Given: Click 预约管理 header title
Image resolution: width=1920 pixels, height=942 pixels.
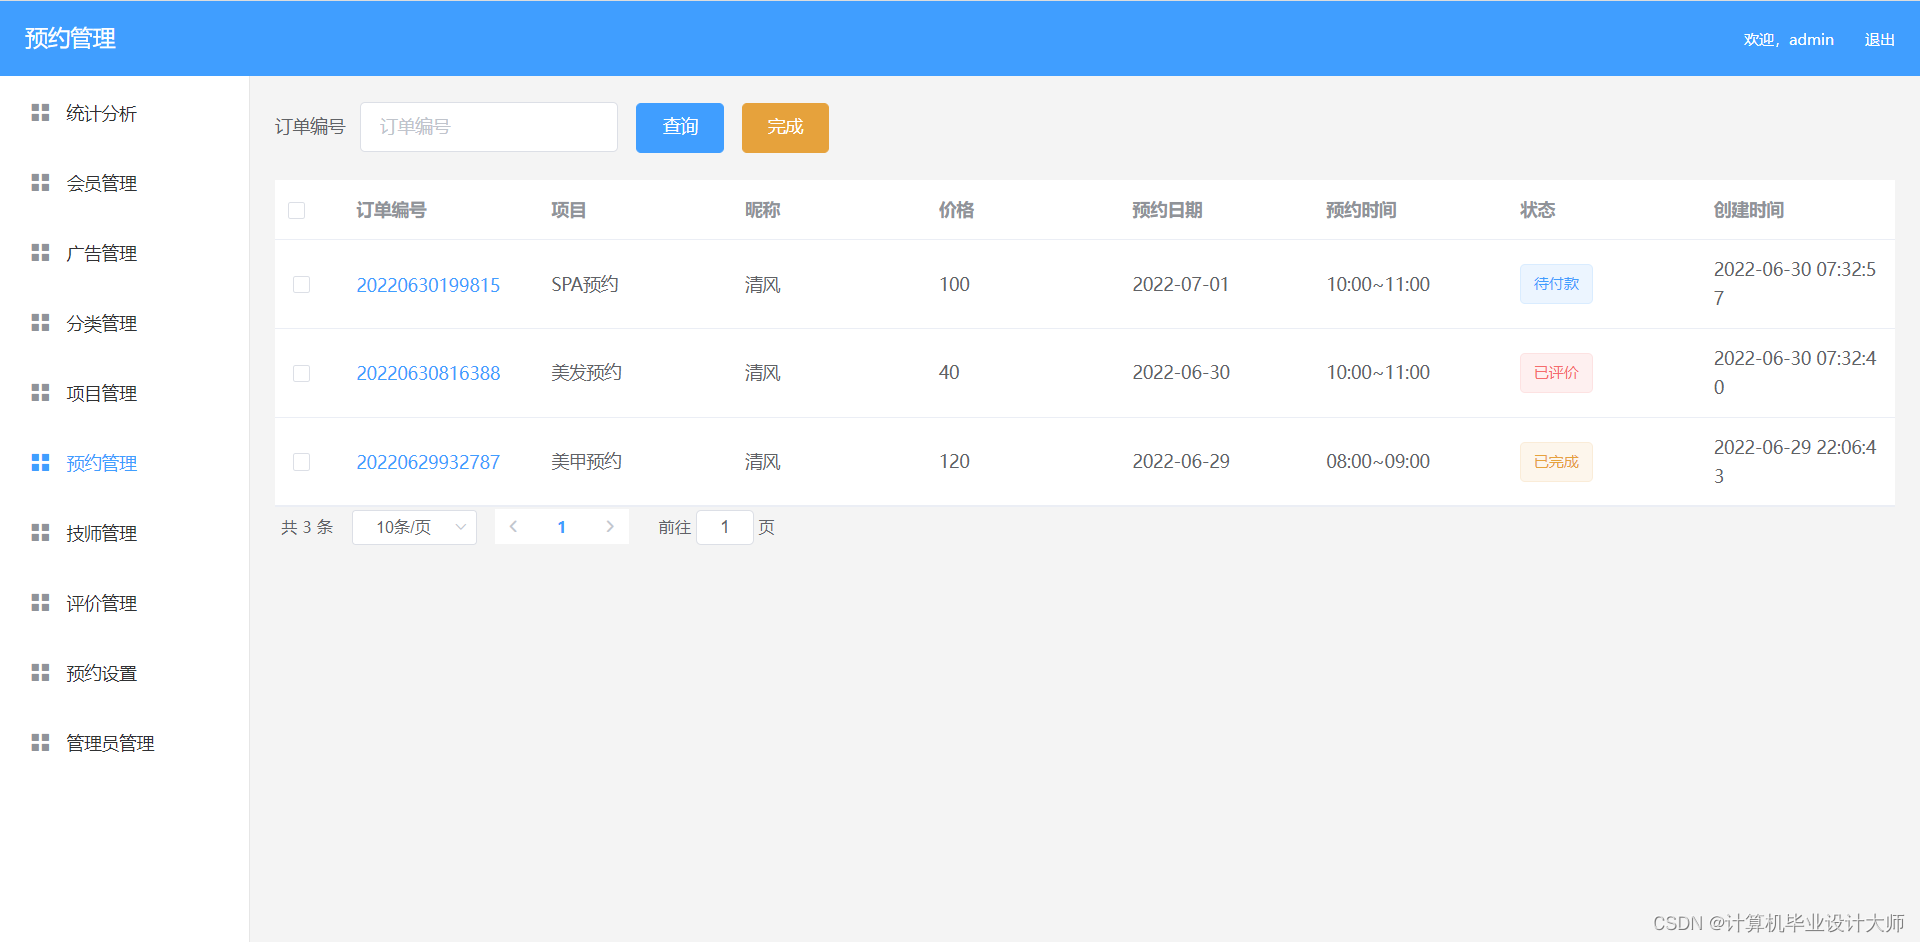Looking at the screenshot, I should pos(70,38).
